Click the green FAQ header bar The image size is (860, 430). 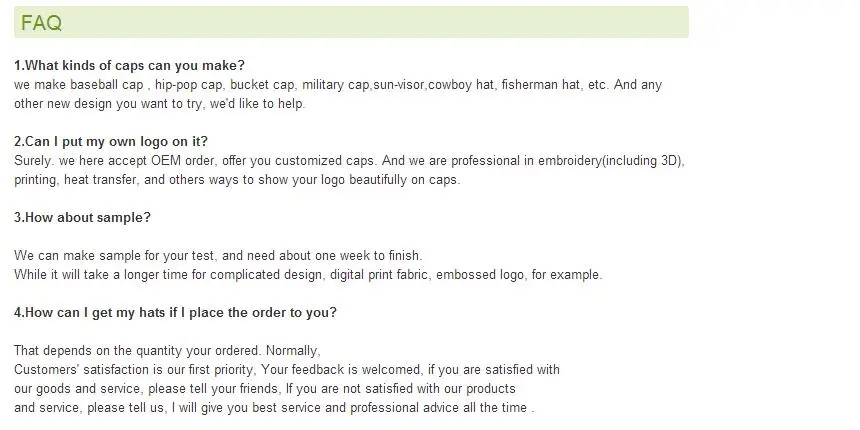click(350, 23)
